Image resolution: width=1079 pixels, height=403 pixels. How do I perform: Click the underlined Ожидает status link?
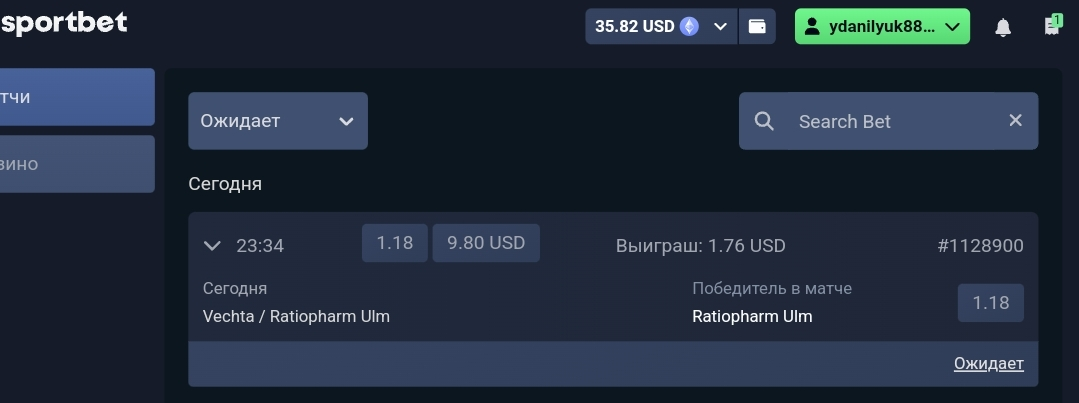(988, 364)
